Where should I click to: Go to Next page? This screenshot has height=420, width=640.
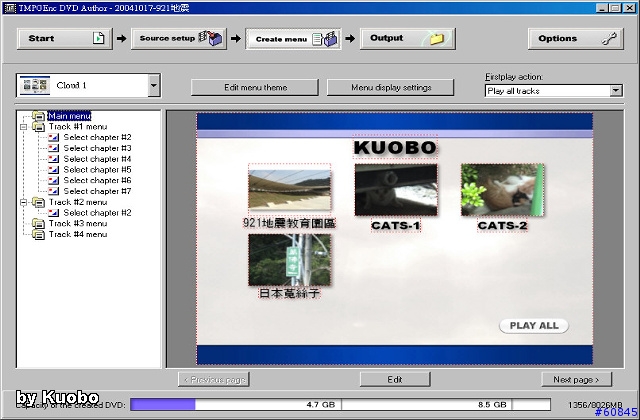pyautogui.click(x=576, y=380)
